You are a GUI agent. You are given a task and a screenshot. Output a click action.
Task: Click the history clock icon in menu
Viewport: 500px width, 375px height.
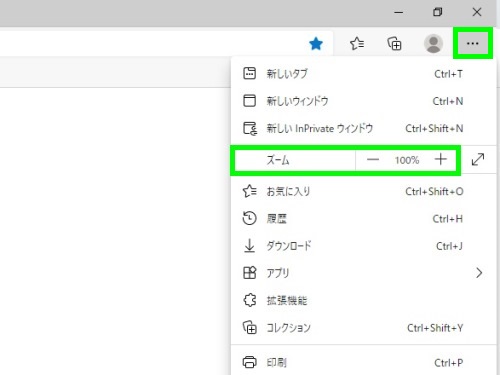pos(249,219)
